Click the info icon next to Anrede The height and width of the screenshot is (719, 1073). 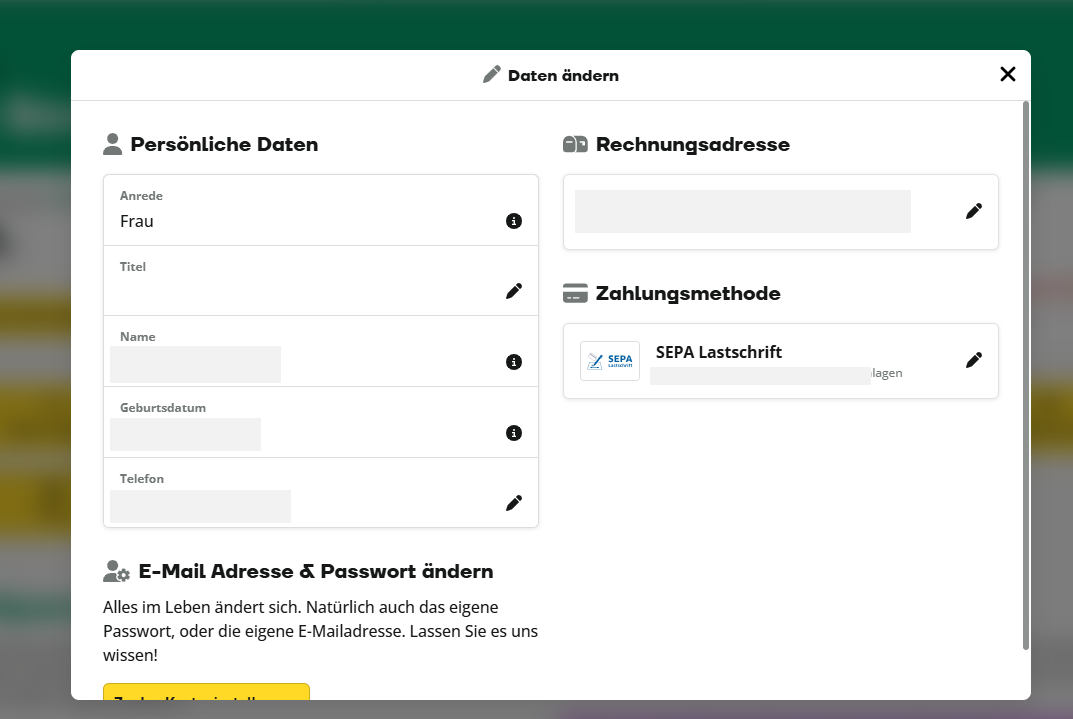point(514,221)
